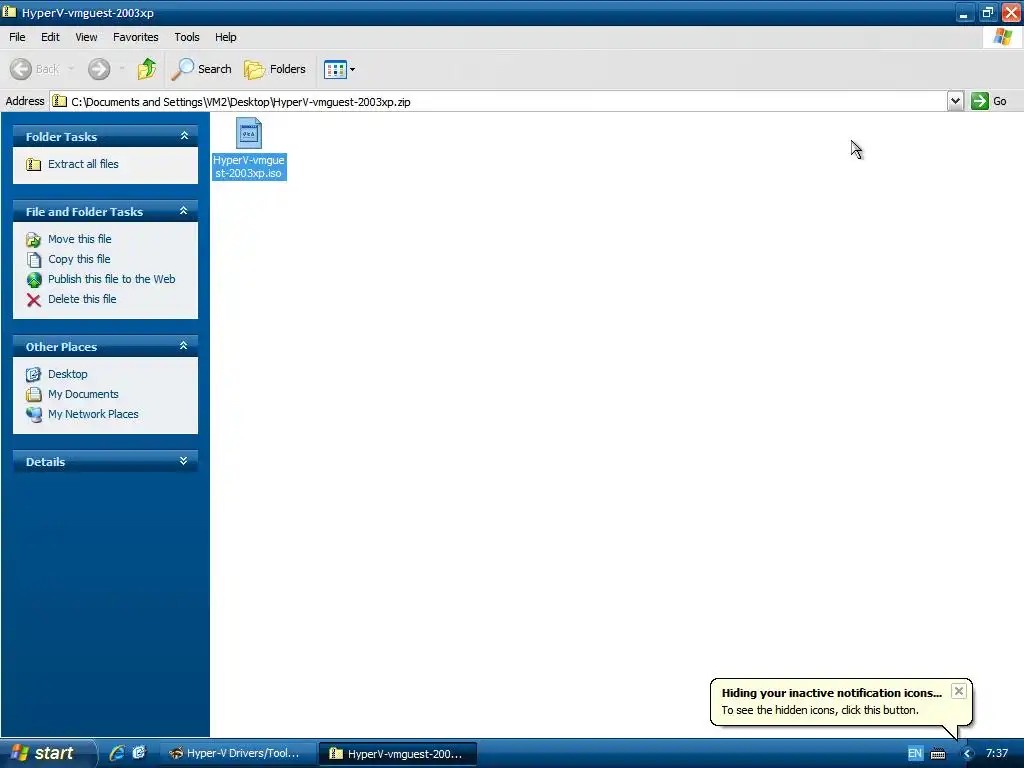Launch Internet Explorer from Quick Launch

[117, 753]
